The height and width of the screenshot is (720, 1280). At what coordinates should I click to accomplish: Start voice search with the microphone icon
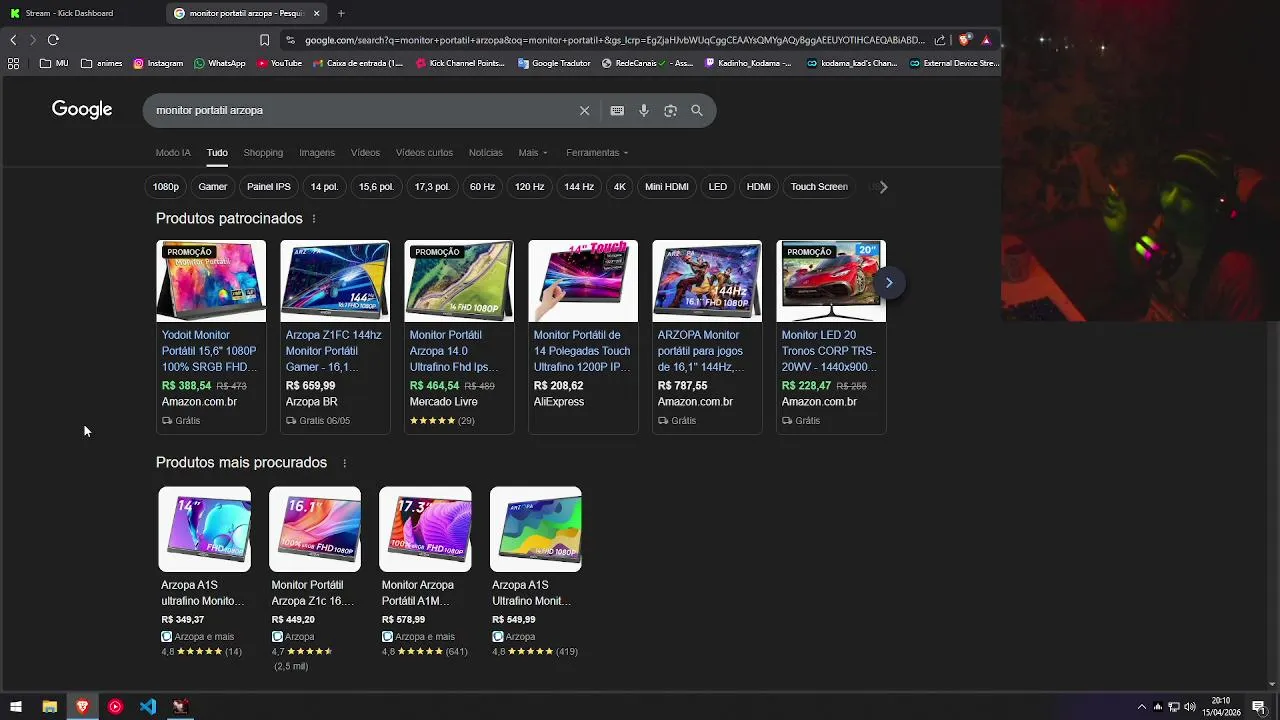pos(644,111)
